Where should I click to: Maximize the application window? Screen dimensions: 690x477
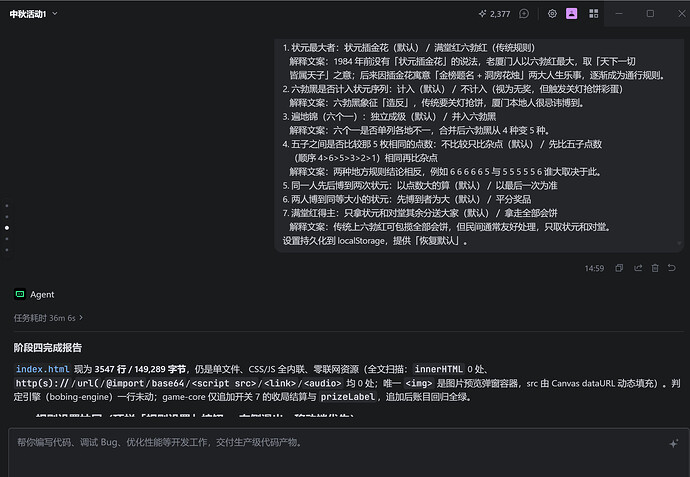650,14
